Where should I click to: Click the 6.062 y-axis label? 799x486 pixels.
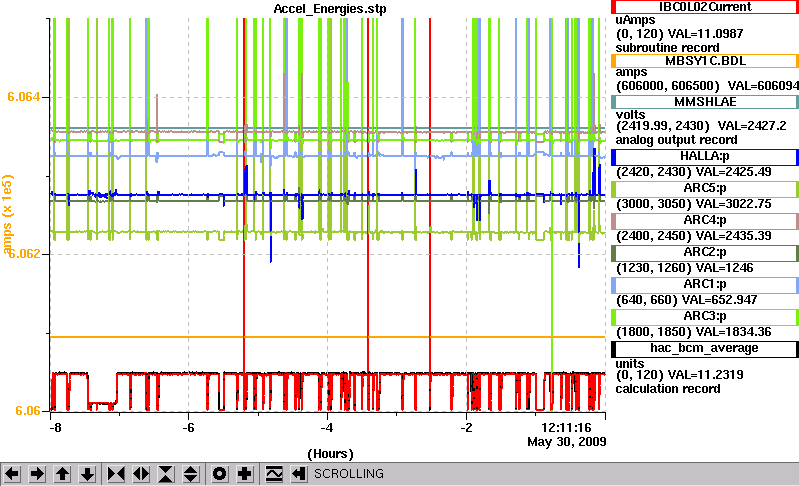point(25,254)
